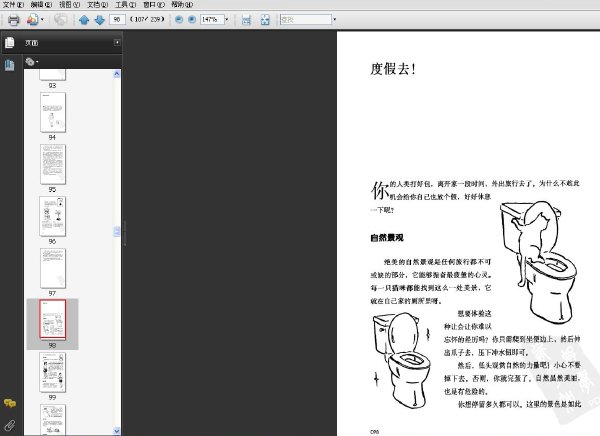This screenshot has width=600, height=436.
Task: Open the collaborate icon dropdown arrow
Action: pos(42,20)
